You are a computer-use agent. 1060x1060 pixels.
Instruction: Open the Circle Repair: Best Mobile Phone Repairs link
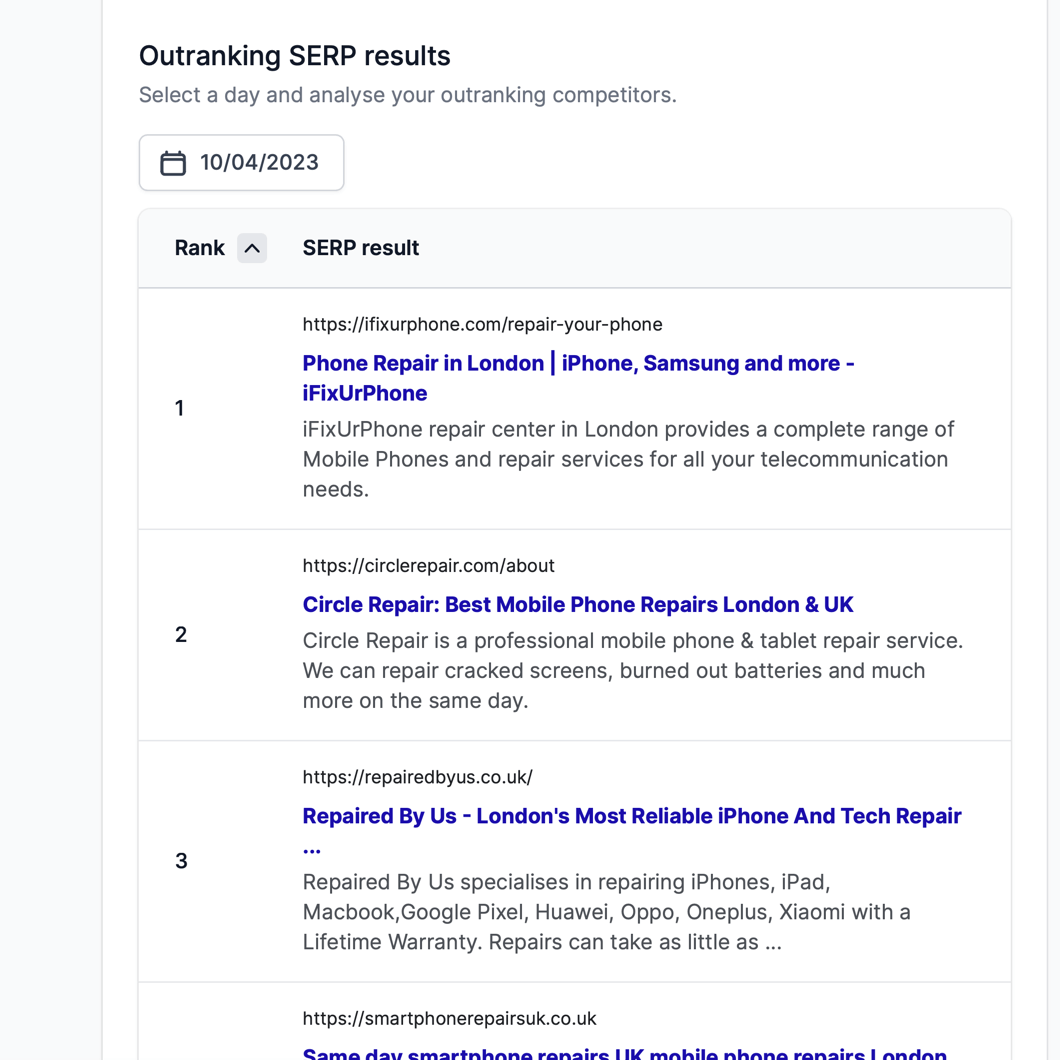coord(578,605)
